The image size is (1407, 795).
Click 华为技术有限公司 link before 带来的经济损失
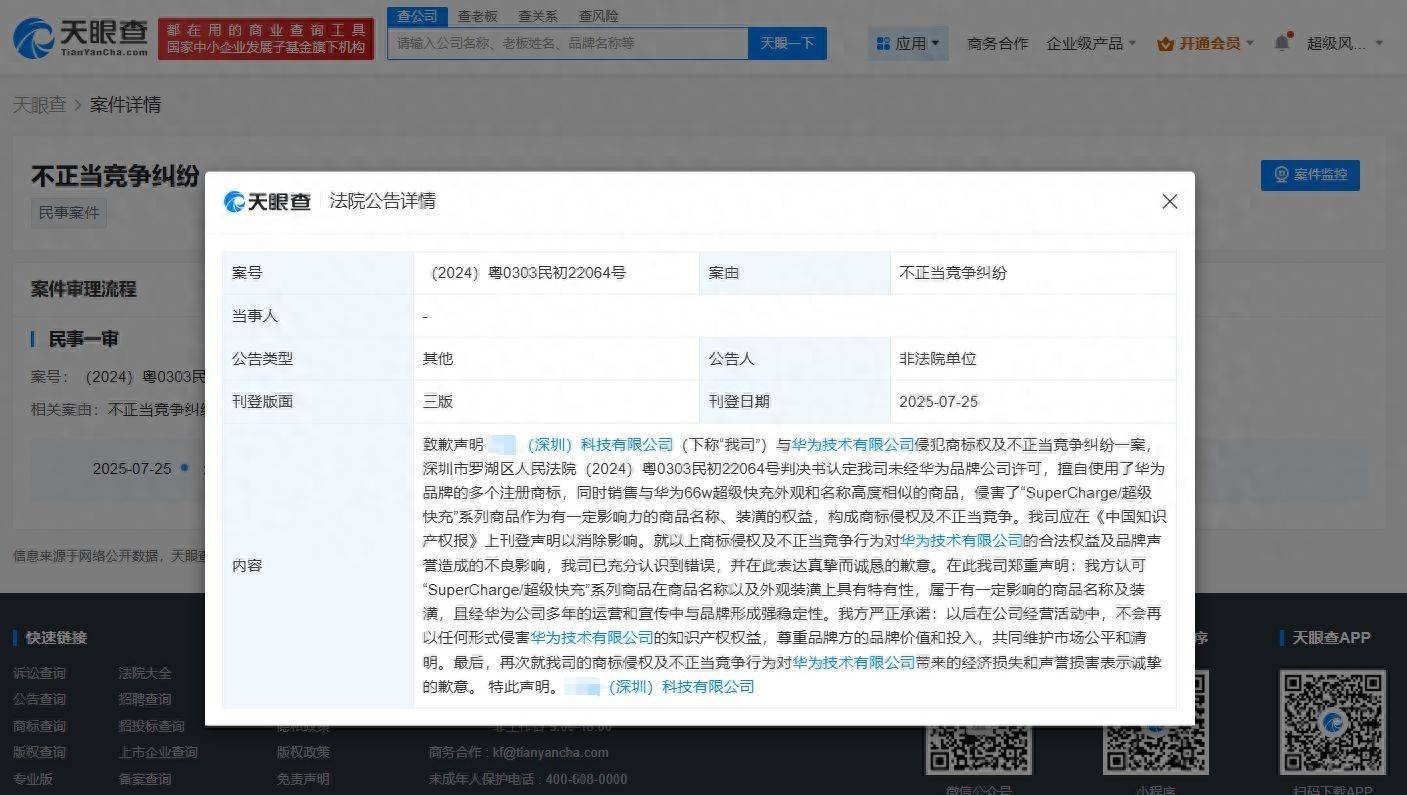(x=854, y=662)
